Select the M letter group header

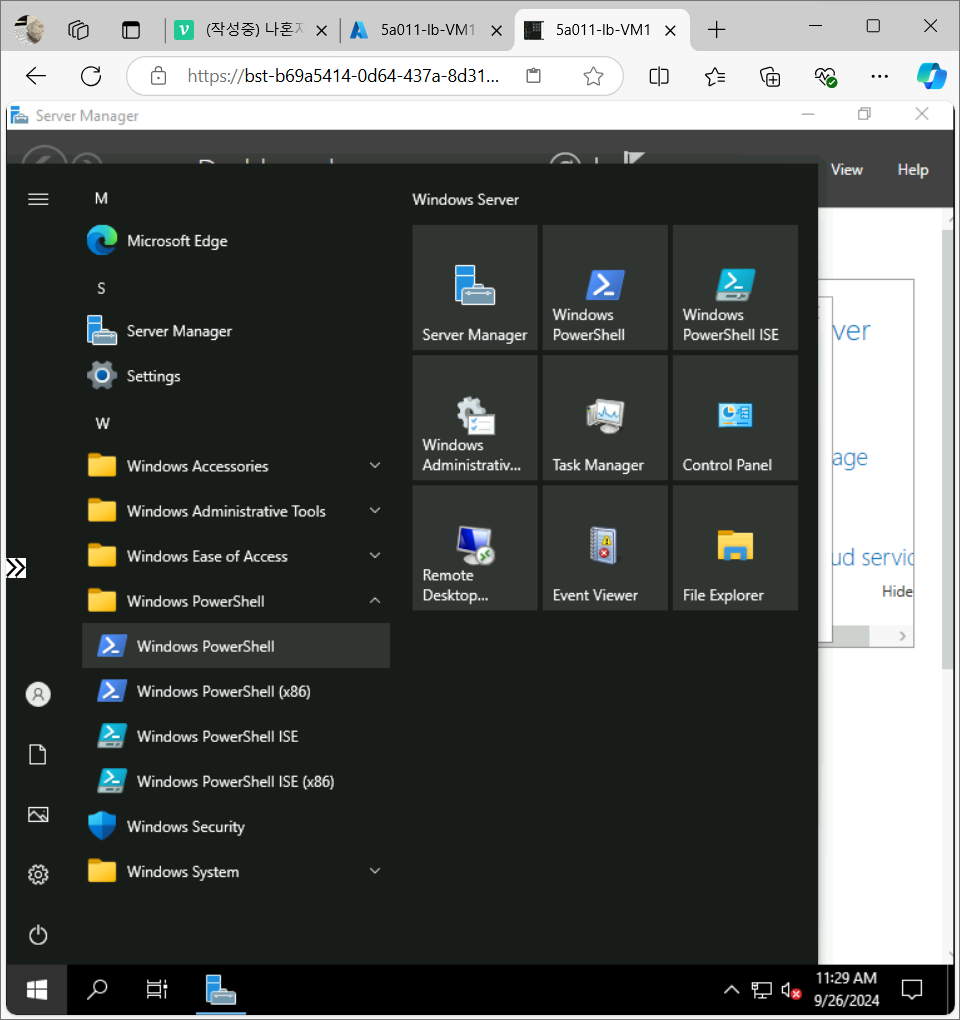[101, 198]
